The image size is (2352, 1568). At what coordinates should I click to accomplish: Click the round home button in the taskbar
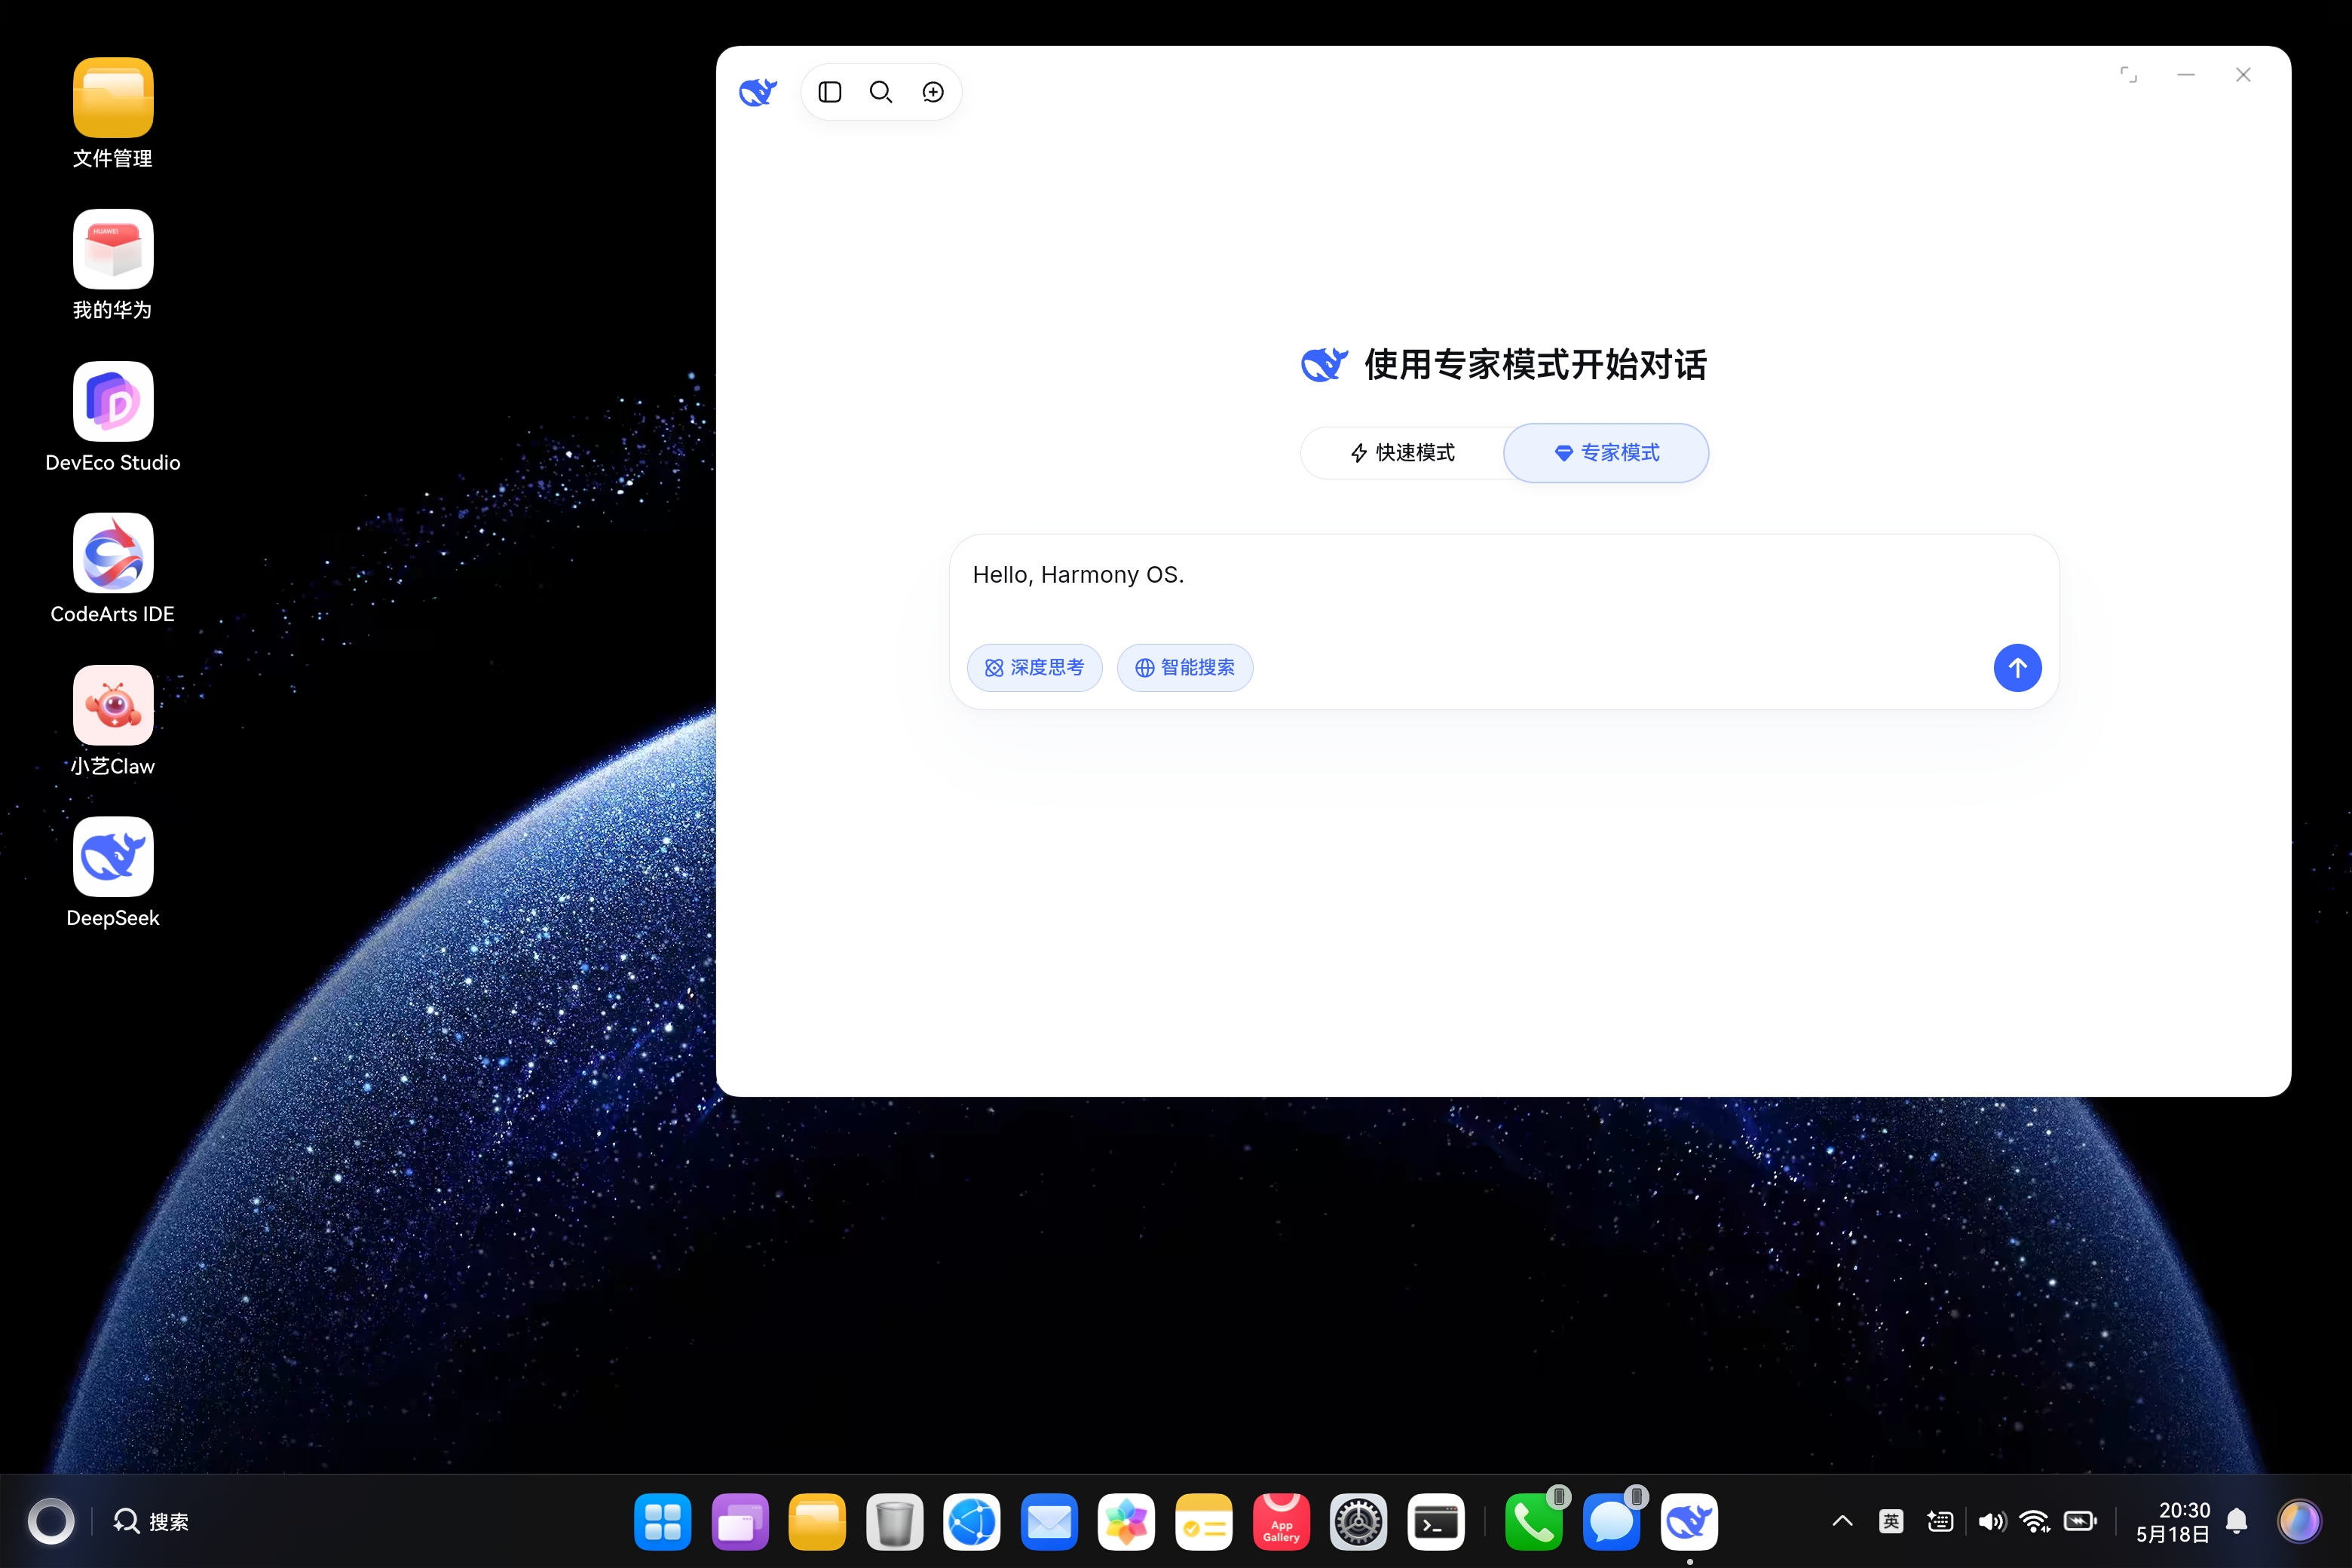coord(51,1522)
